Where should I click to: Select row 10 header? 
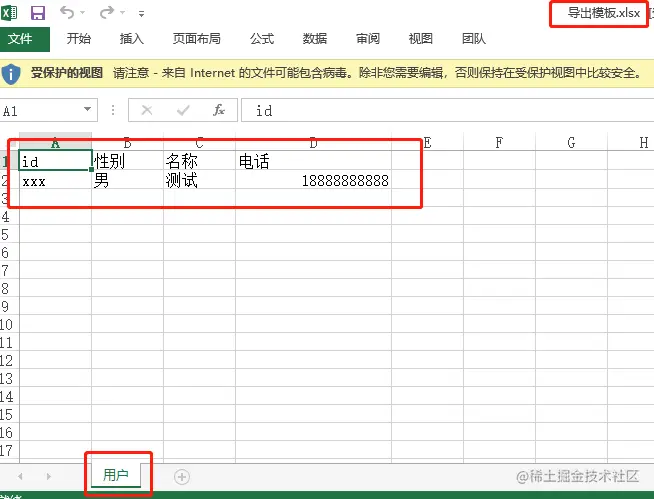pos(9,324)
